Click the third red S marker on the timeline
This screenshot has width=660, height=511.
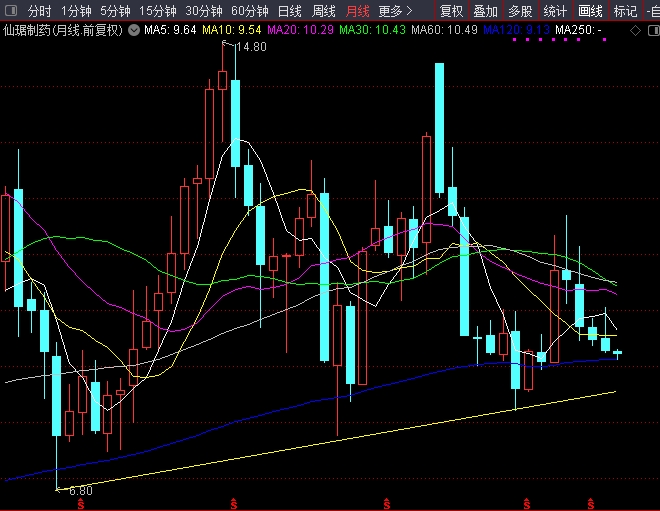pyautogui.click(x=387, y=504)
